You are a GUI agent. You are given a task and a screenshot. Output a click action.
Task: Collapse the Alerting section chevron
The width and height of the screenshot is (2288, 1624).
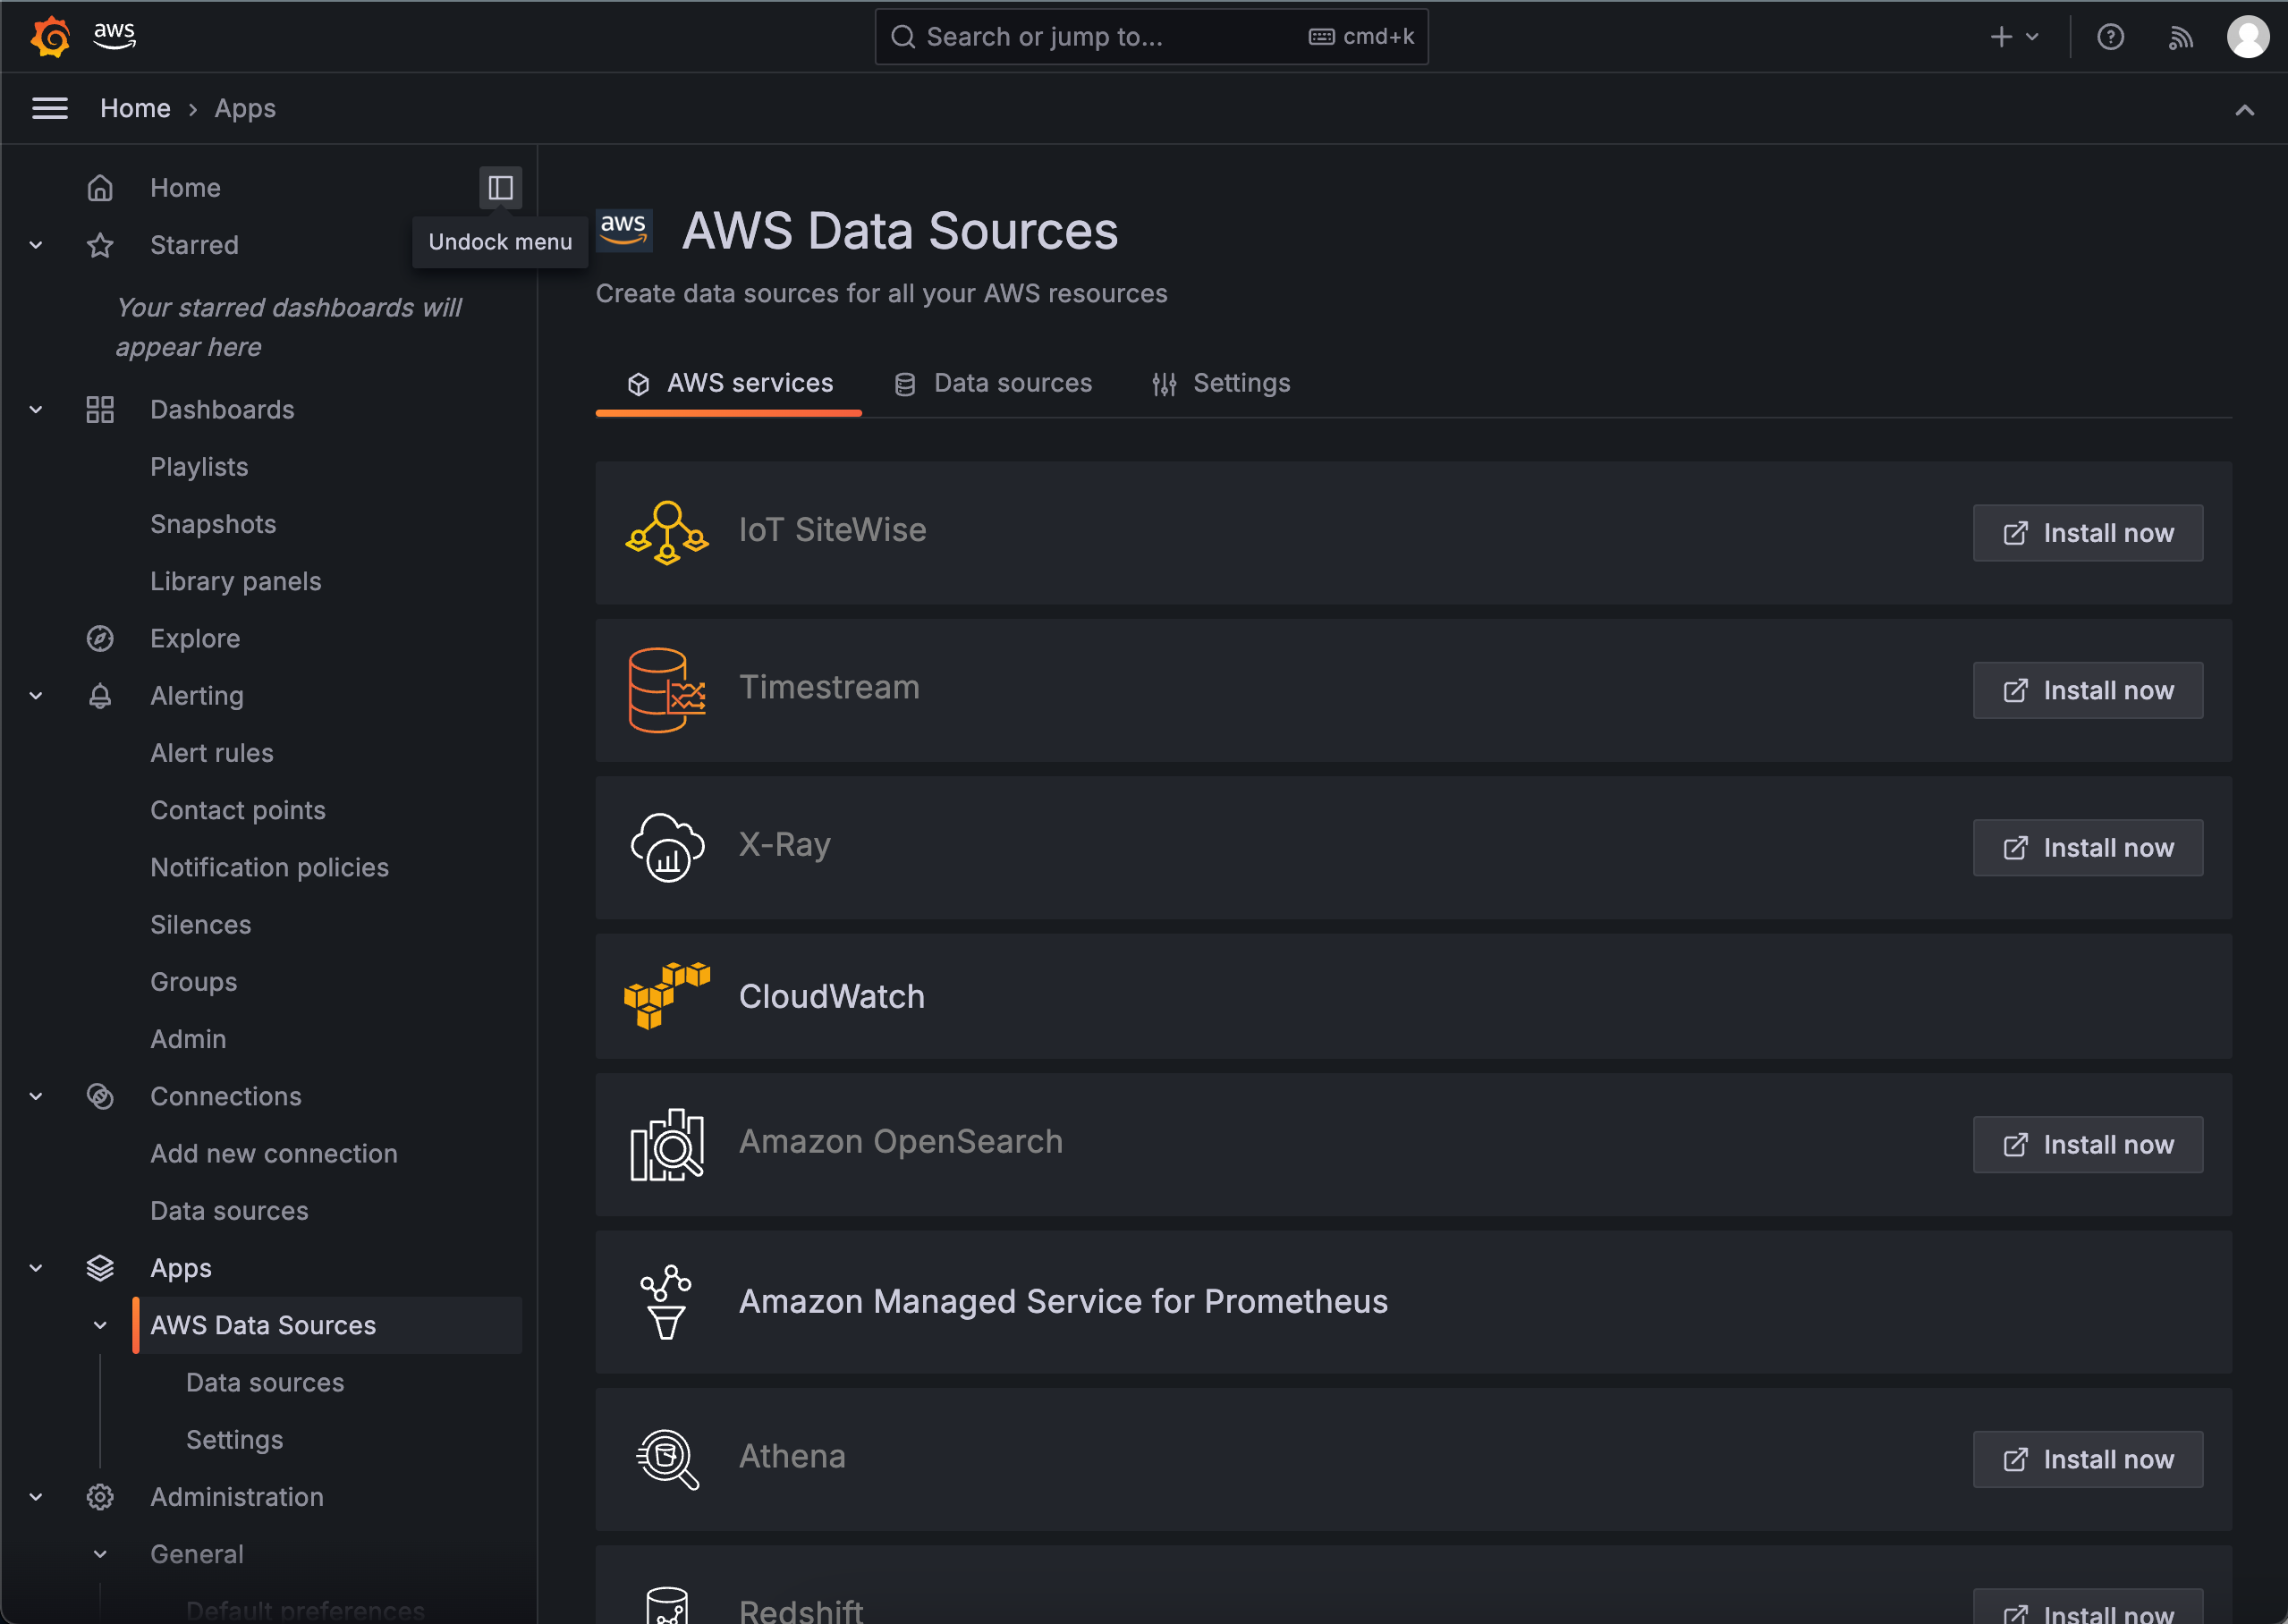point(36,696)
